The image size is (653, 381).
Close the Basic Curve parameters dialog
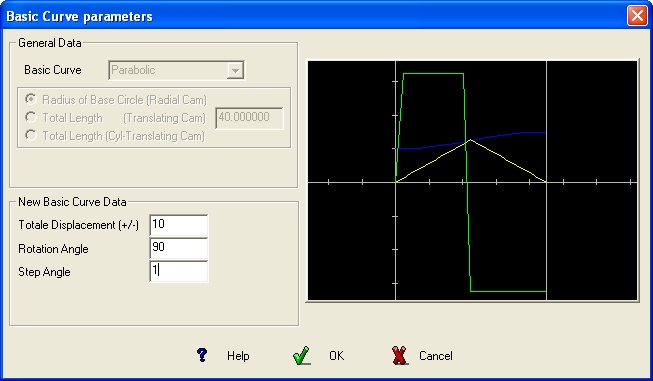tap(637, 16)
